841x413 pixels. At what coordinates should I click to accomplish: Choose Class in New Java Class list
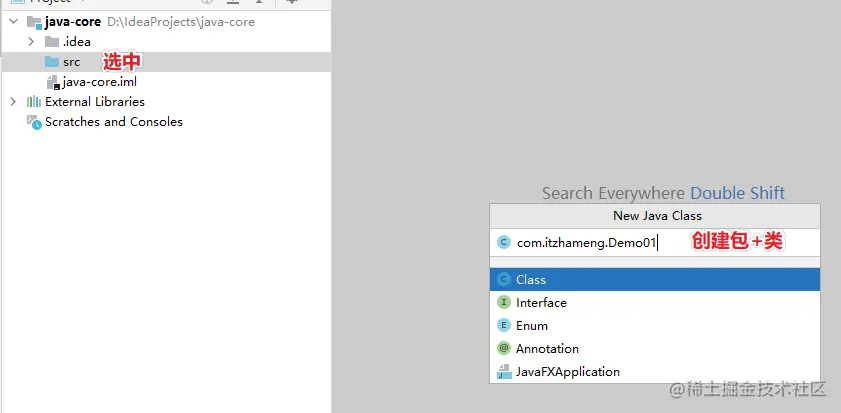coord(655,279)
